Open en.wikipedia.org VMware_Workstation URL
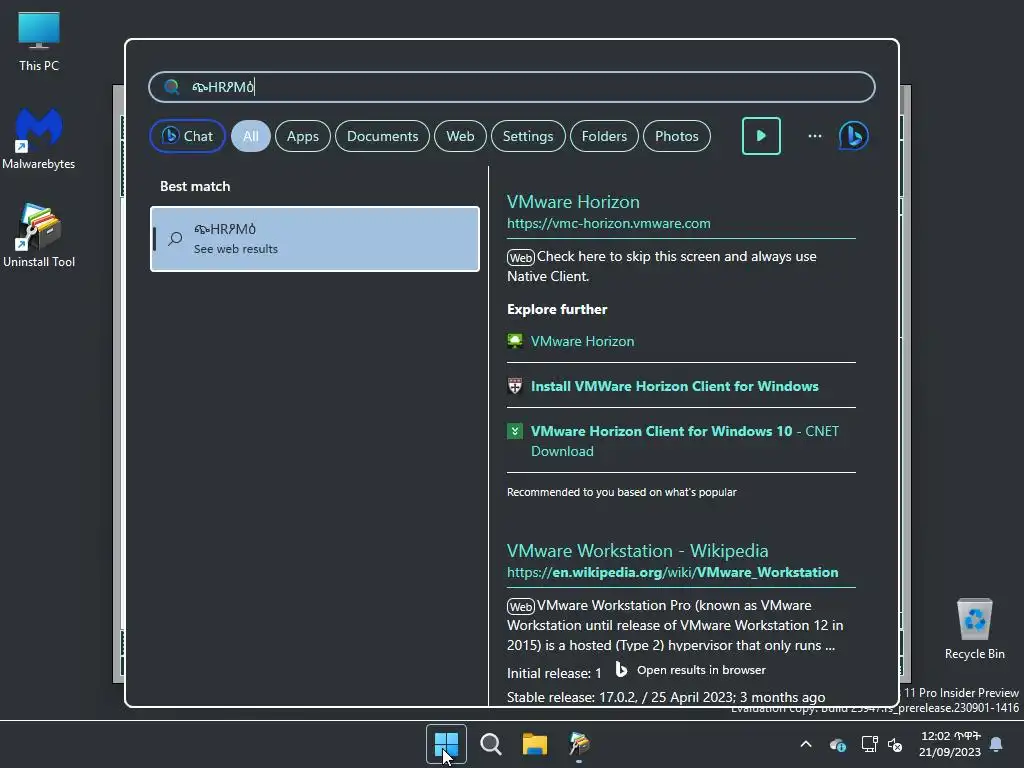 [673, 572]
